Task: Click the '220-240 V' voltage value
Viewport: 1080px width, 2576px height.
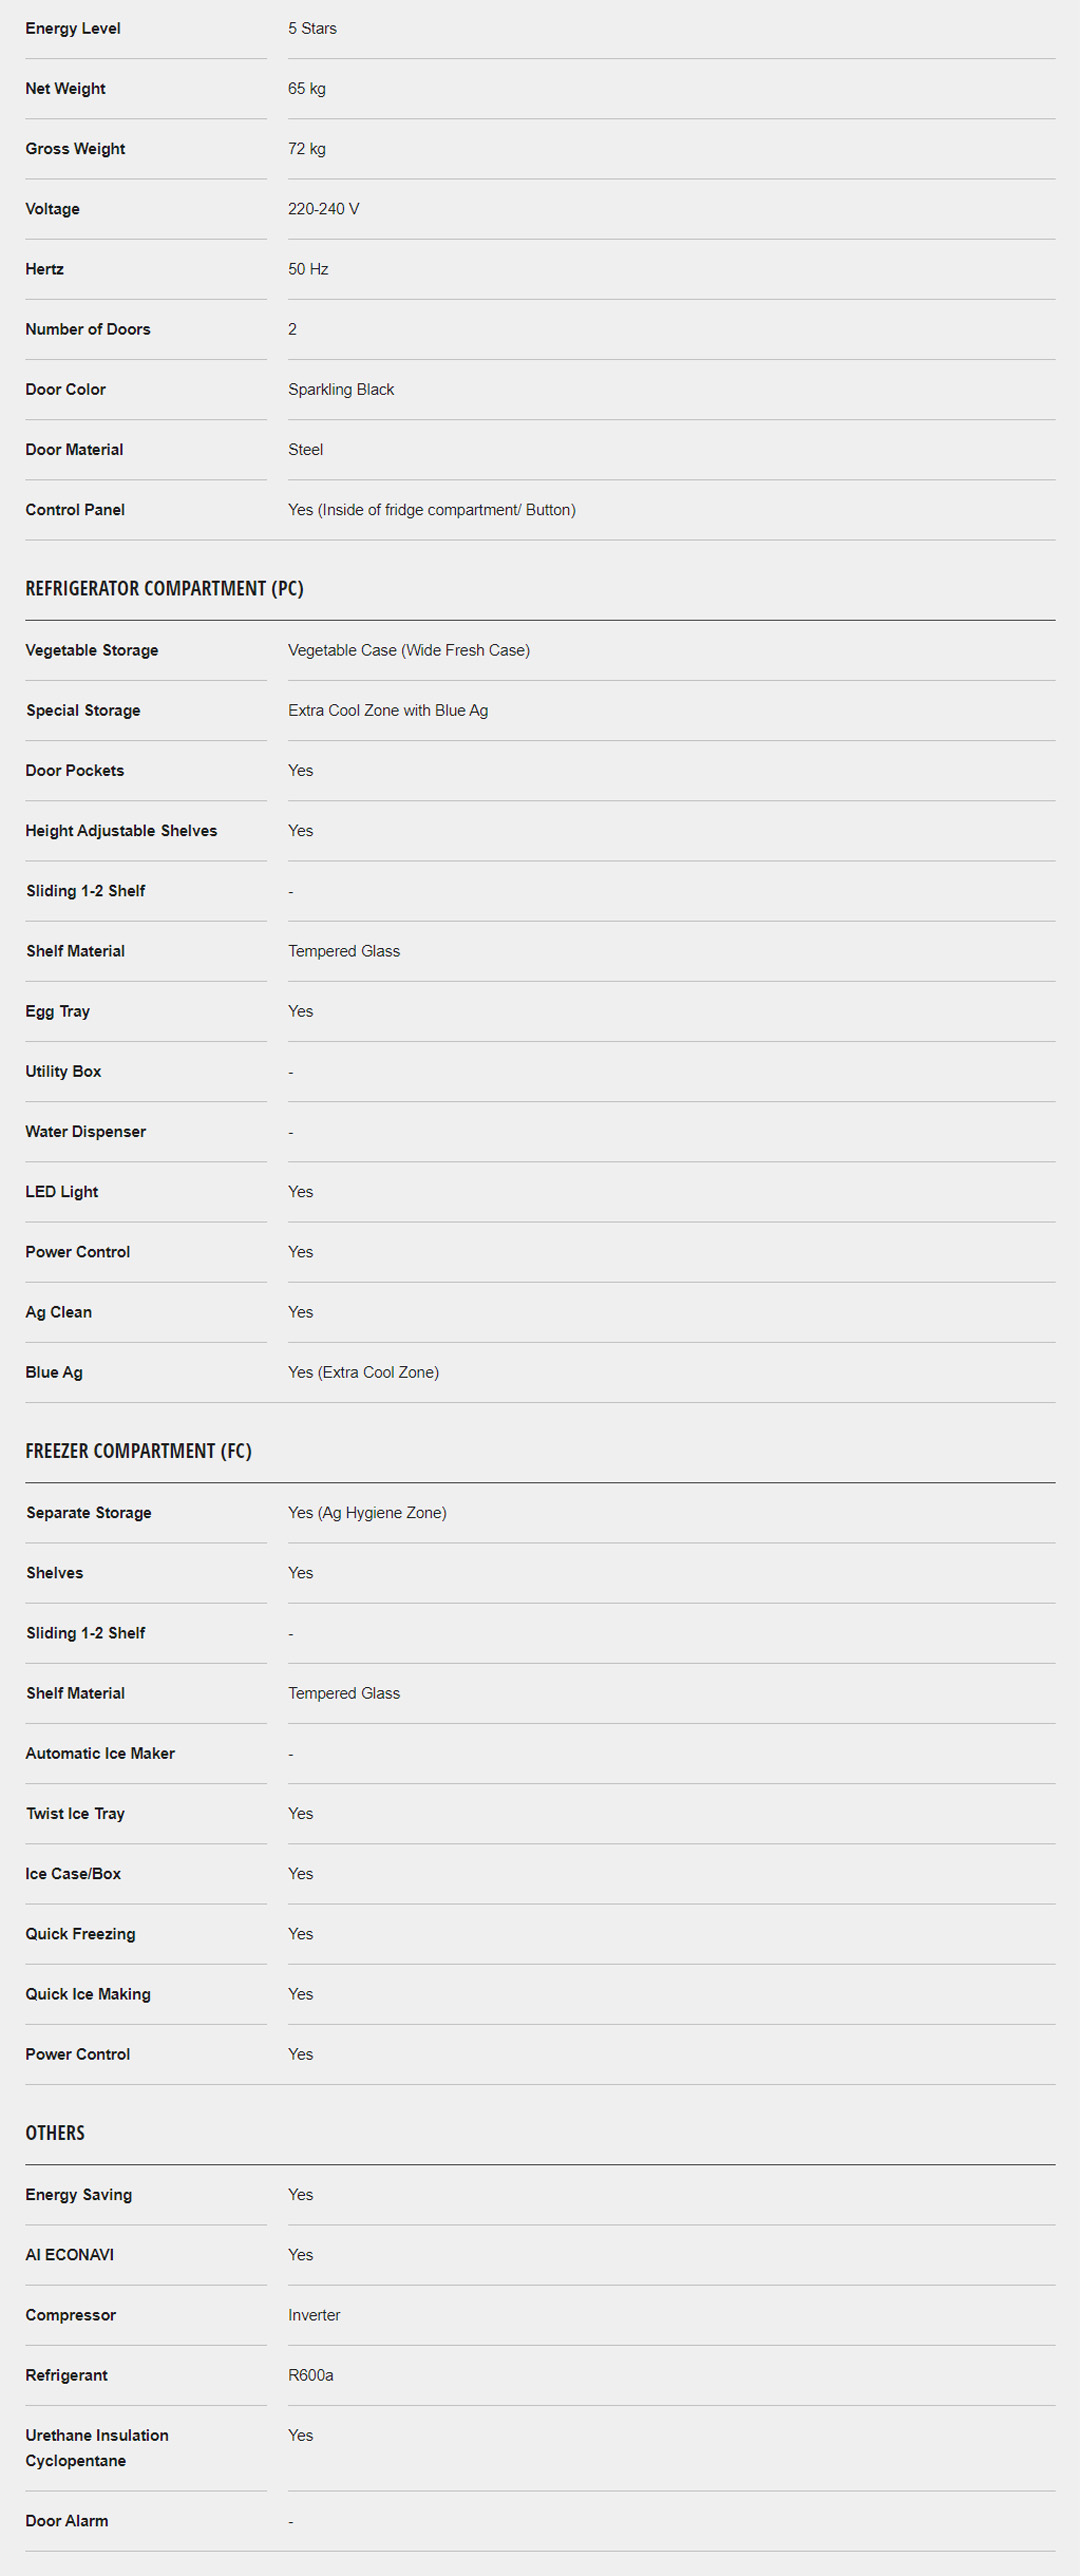Action: pos(323,208)
